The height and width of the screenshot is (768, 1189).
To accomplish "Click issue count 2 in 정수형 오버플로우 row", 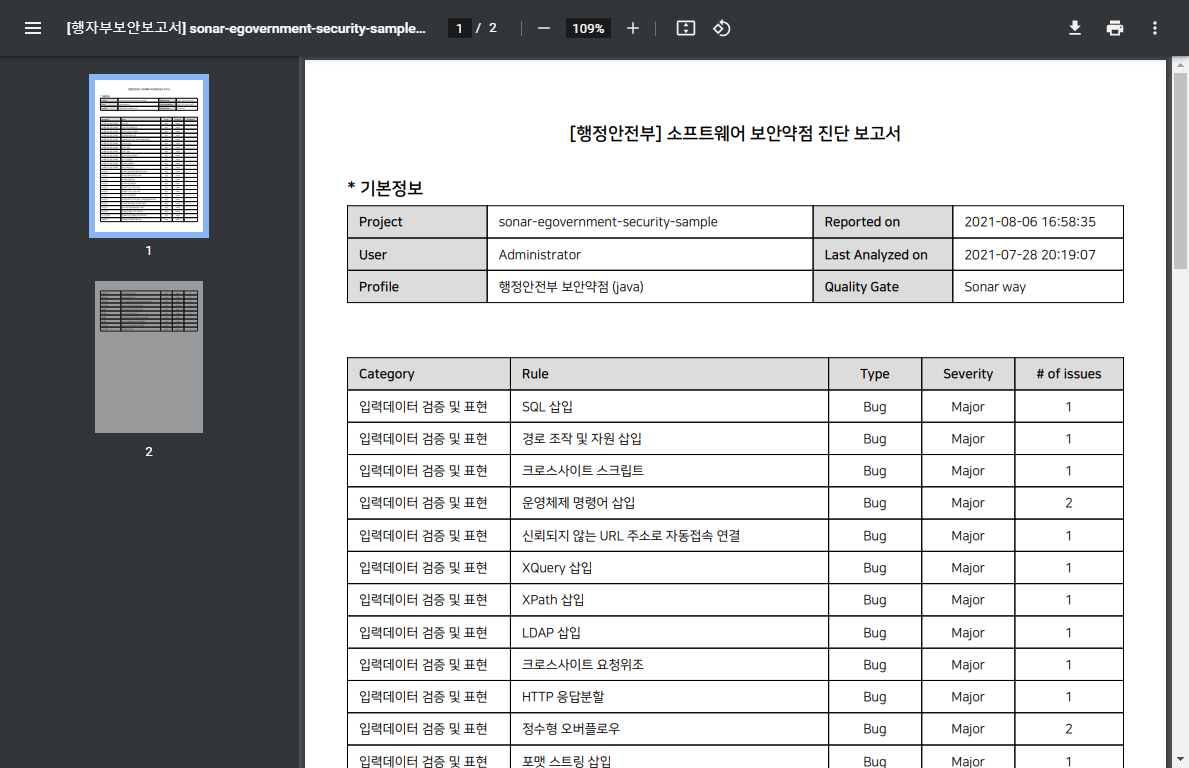I will [1068, 729].
